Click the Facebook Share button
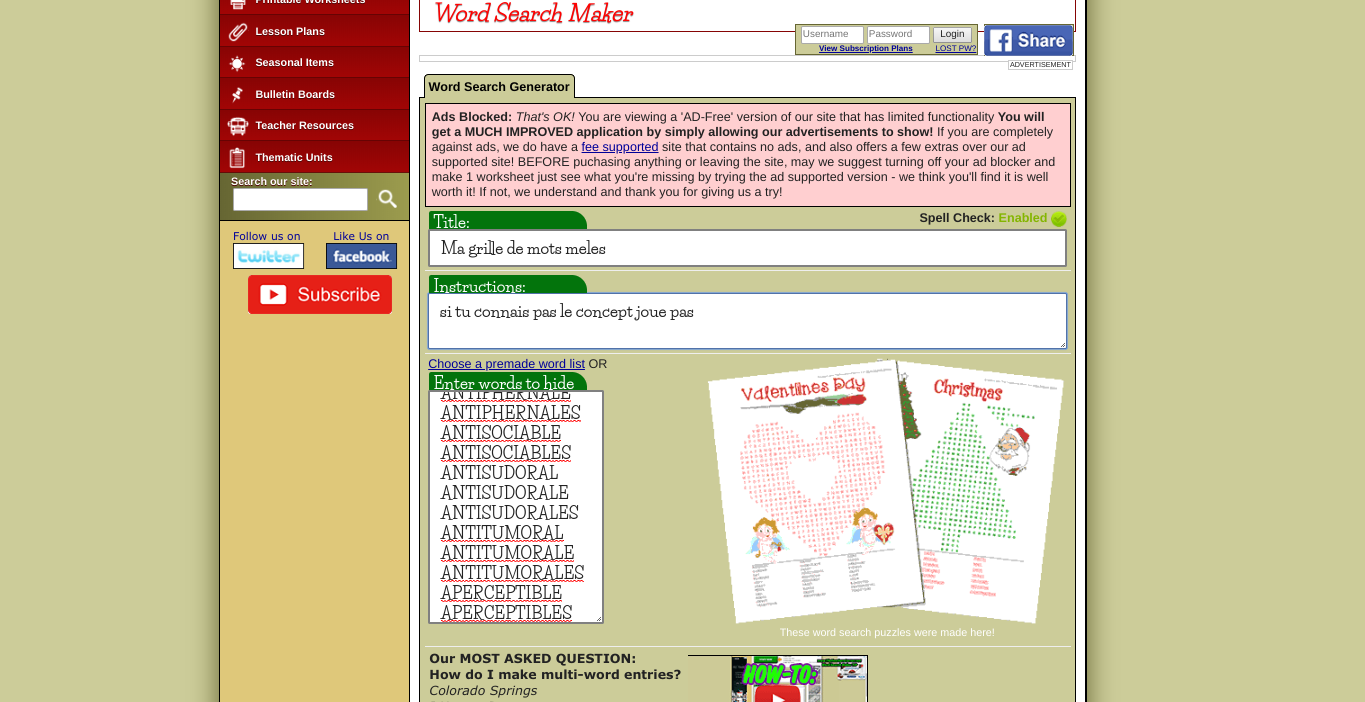1365x702 pixels. (x=1028, y=40)
